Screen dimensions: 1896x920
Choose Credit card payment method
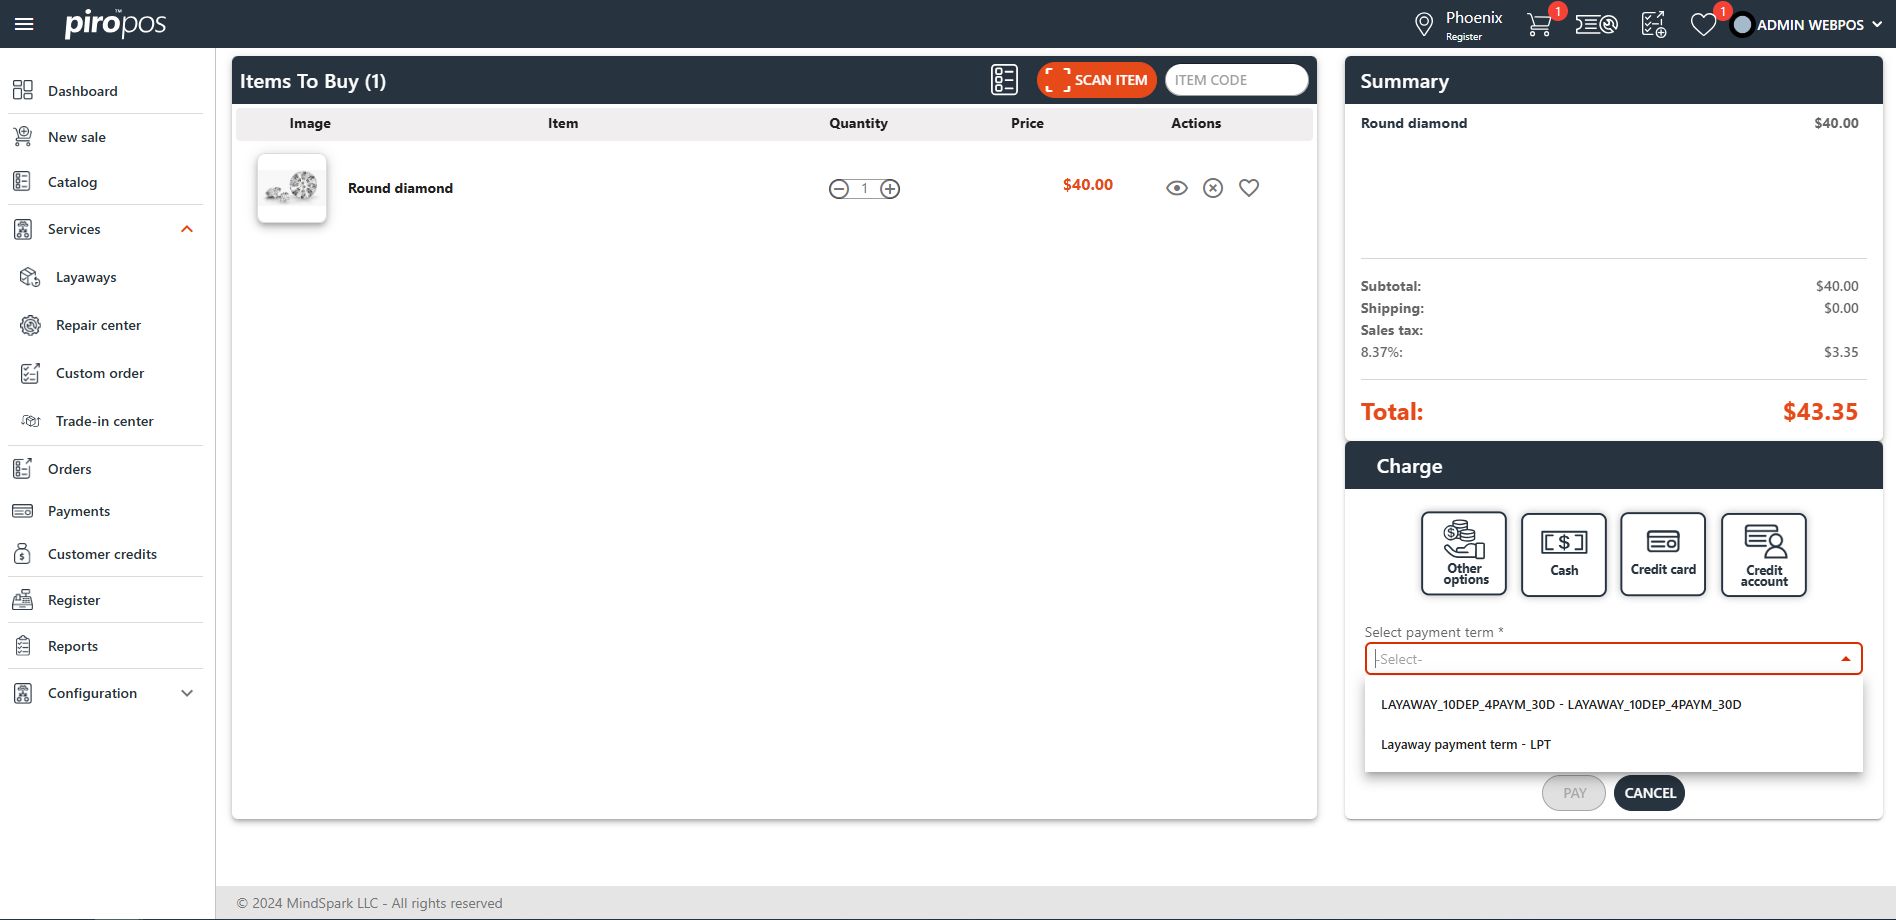click(1662, 555)
